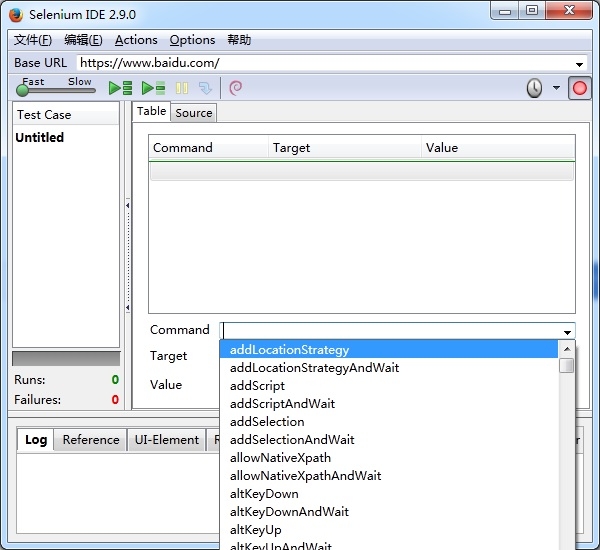600x550 pixels.
Task: Open the 帮助 menu
Action: click(x=239, y=40)
